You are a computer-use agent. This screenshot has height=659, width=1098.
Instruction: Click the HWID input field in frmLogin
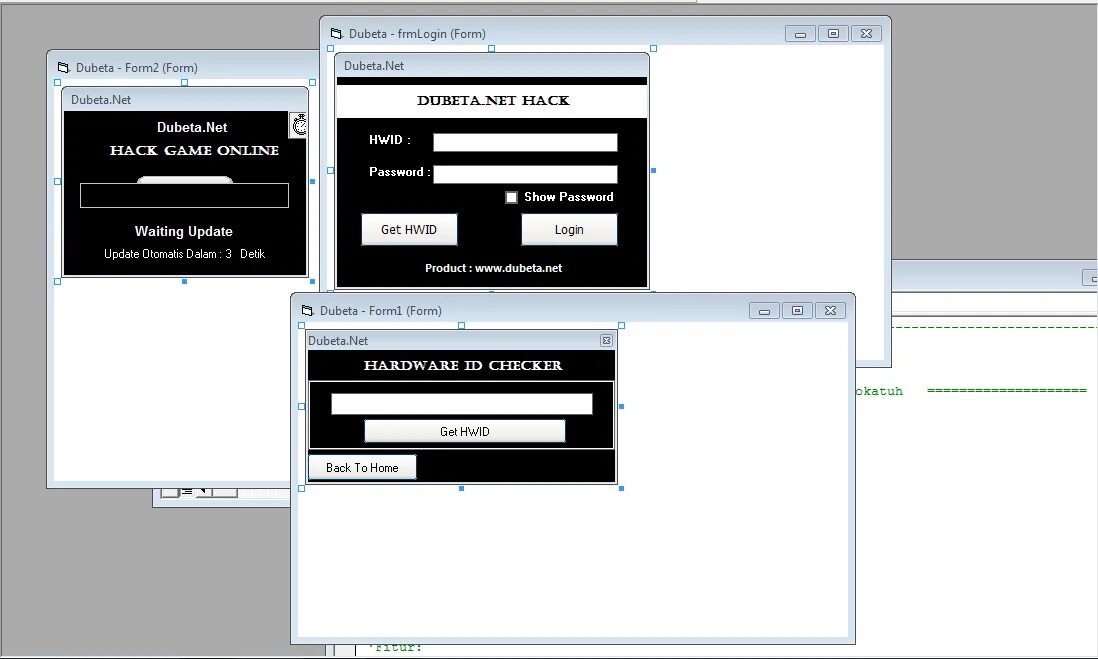pyautogui.click(x=525, y=142)
